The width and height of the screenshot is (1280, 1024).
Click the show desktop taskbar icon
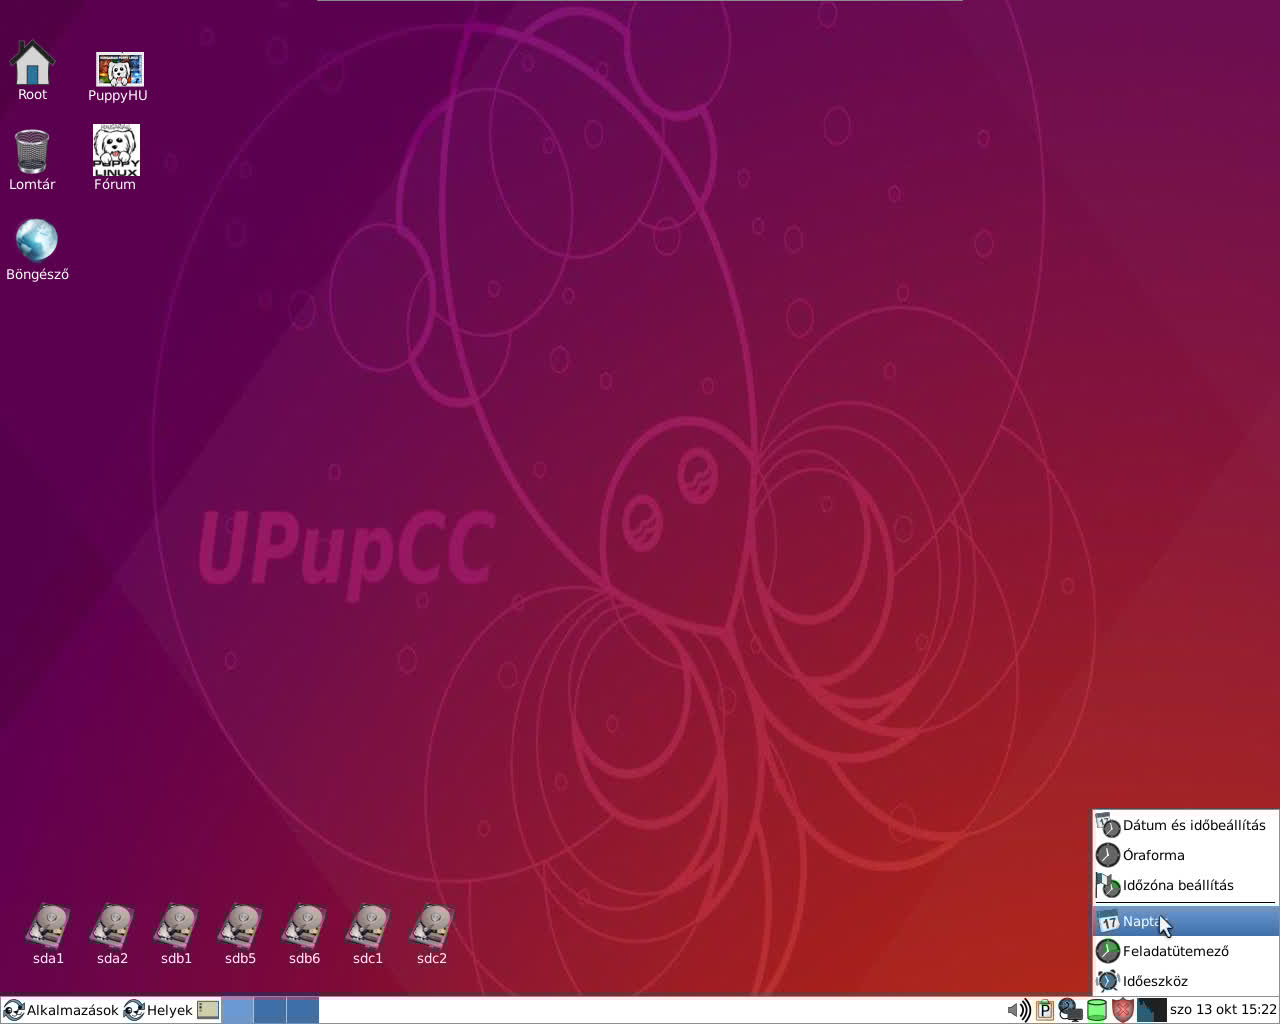coord(208,1010)
